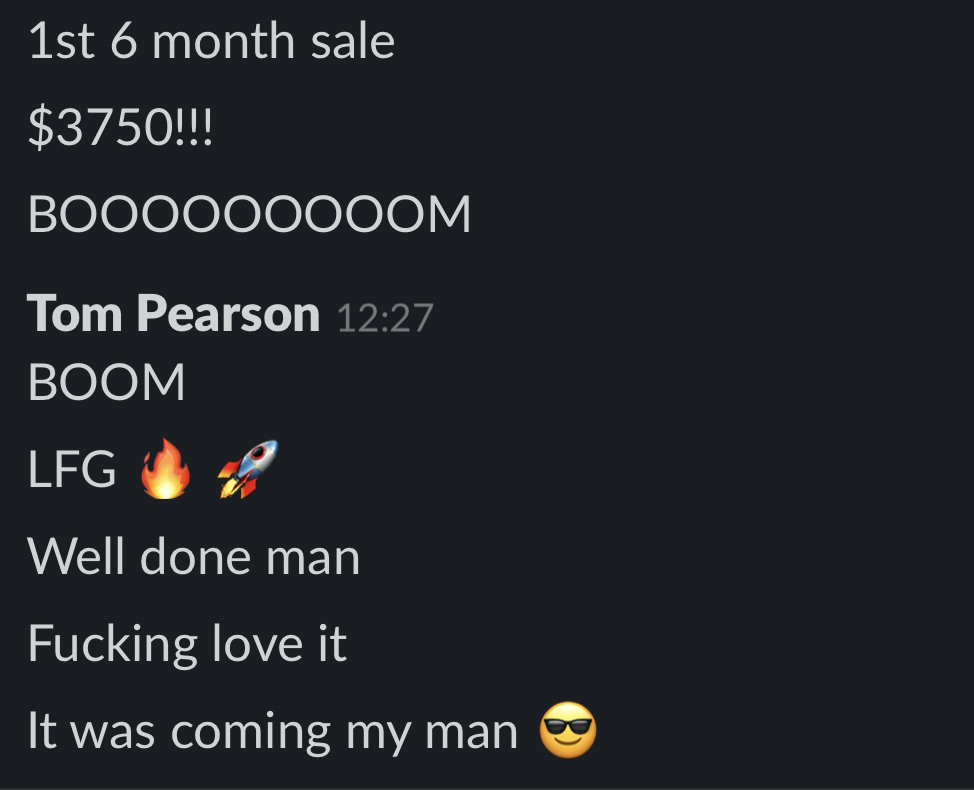Select the 'Fucking love it' message
Image resolution: width=974 pixels, height=790 pixels.
coord(187,643)
